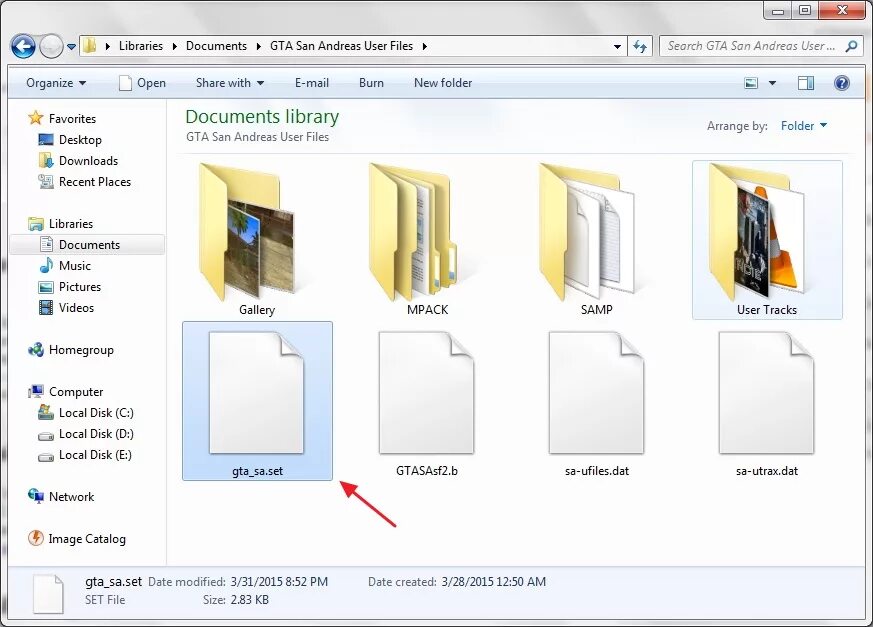Viewport: 873px width, 627px height.
Task: Select the MPACK folder
Action: [427, 239]
